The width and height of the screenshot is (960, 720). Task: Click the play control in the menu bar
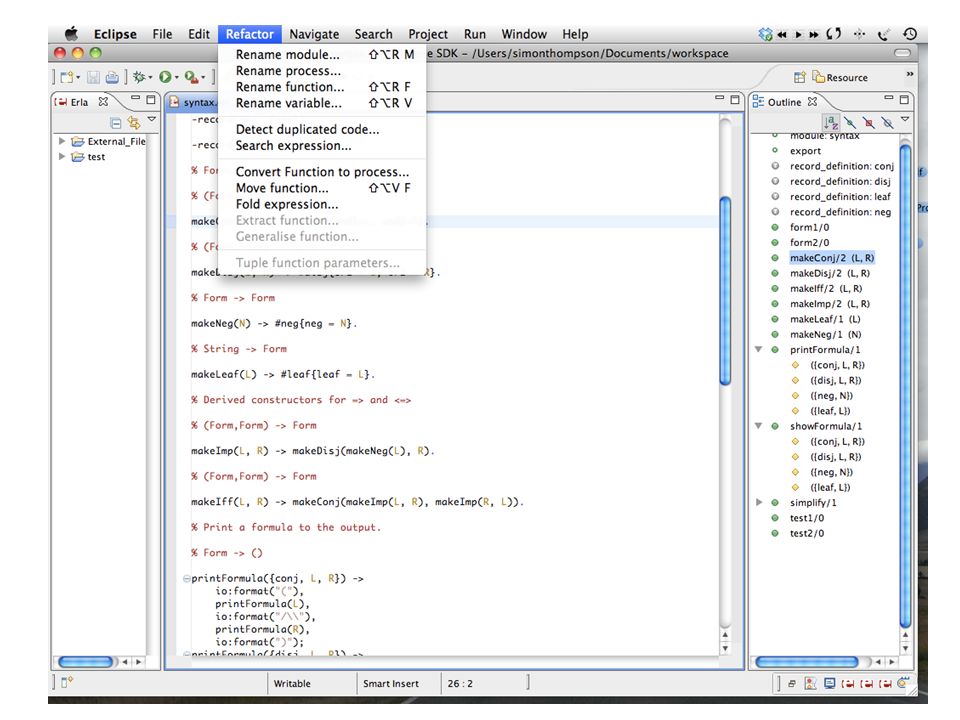(x=798, y=34)
